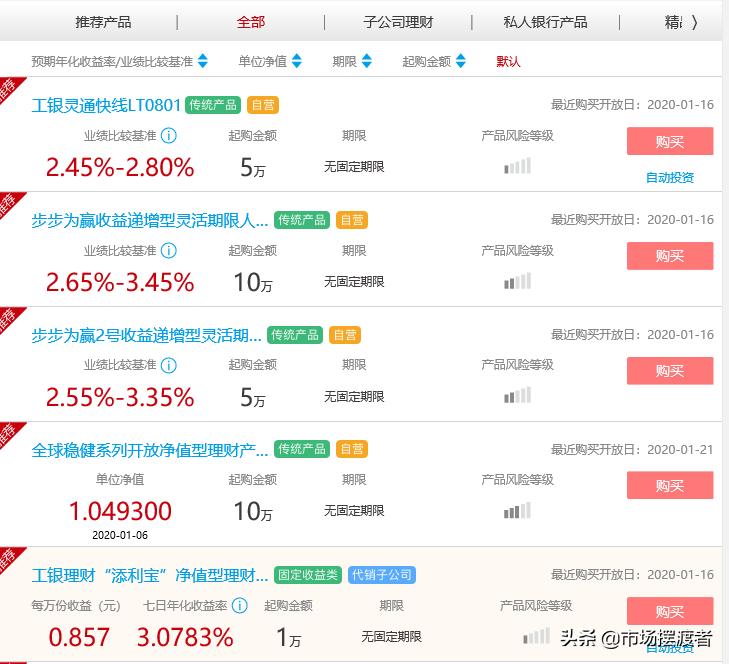Click risk level bars for 工银灵通快线LT0801
The width and height of the screenshot is (729, 664).
[517, 166]
